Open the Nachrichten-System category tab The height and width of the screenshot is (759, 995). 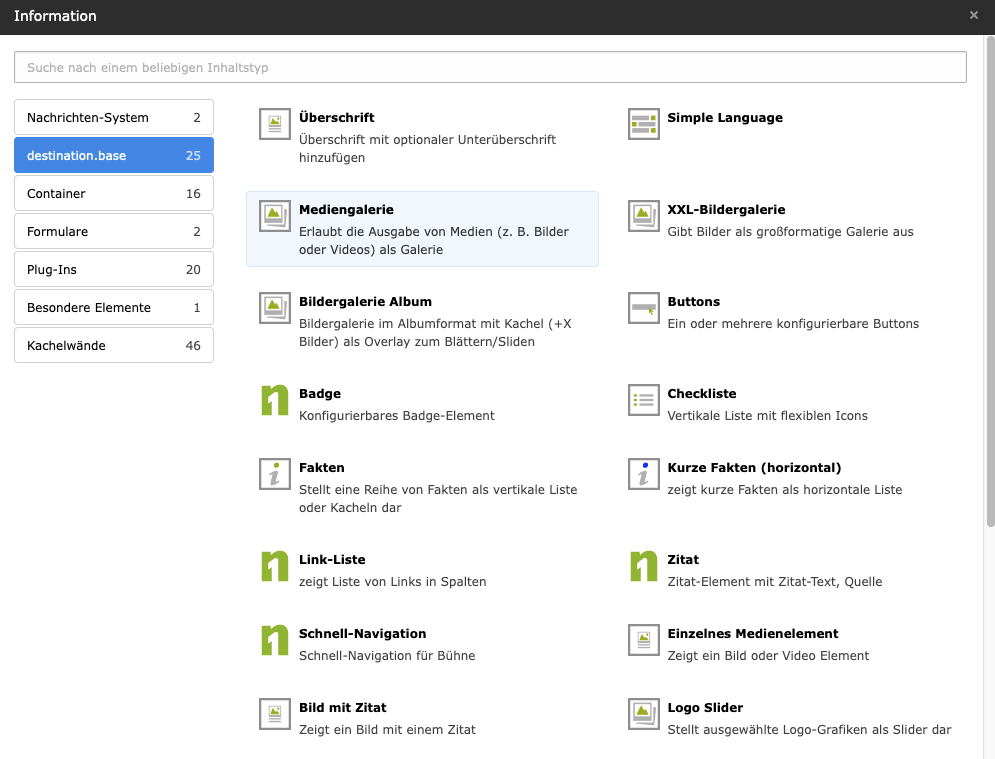tap(114, 117)
